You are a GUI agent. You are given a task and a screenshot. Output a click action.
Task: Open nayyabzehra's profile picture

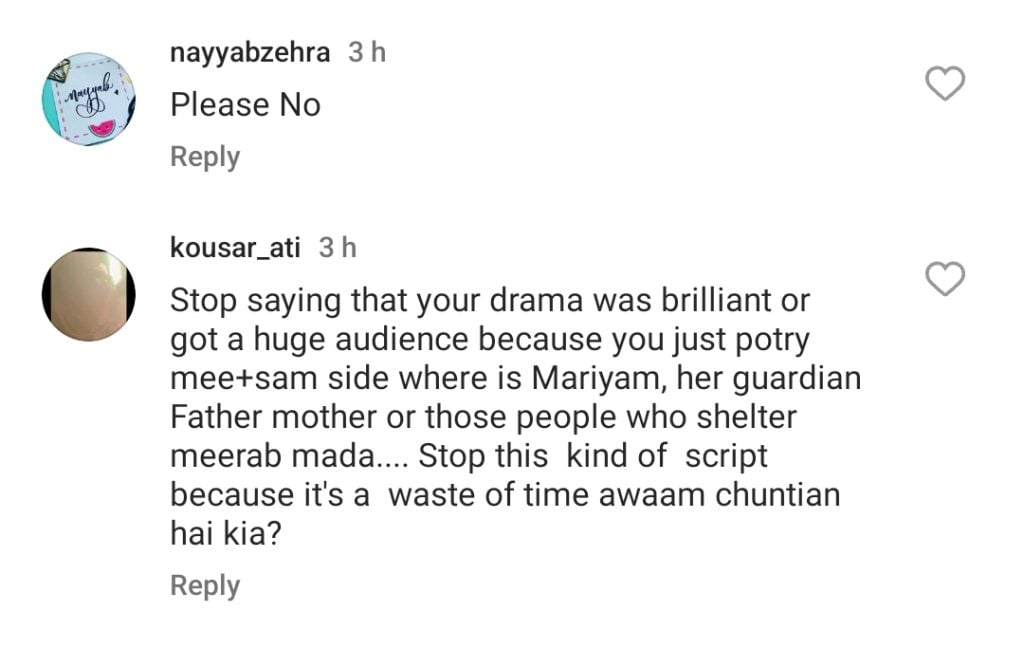coord(88,100)
